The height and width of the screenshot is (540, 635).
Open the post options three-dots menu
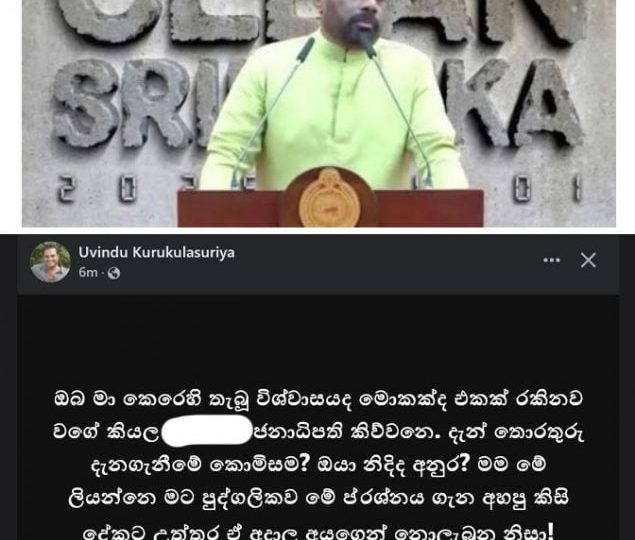(x=551, y=260)
